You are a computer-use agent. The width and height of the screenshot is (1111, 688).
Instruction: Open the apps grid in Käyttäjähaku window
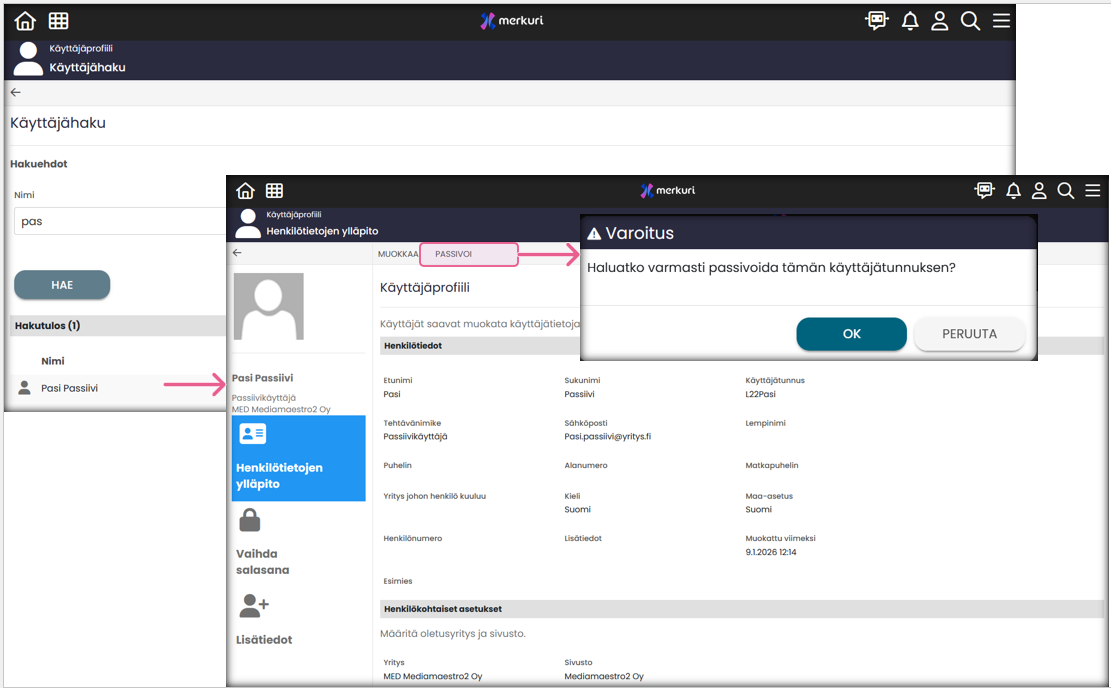click(58, 21)
